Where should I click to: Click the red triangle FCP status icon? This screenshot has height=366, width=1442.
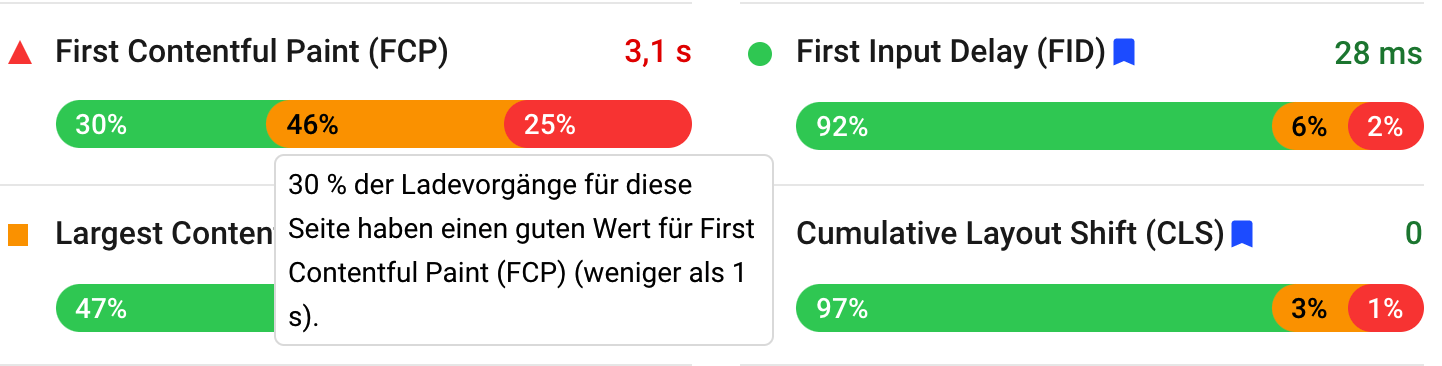click(20, 54)
